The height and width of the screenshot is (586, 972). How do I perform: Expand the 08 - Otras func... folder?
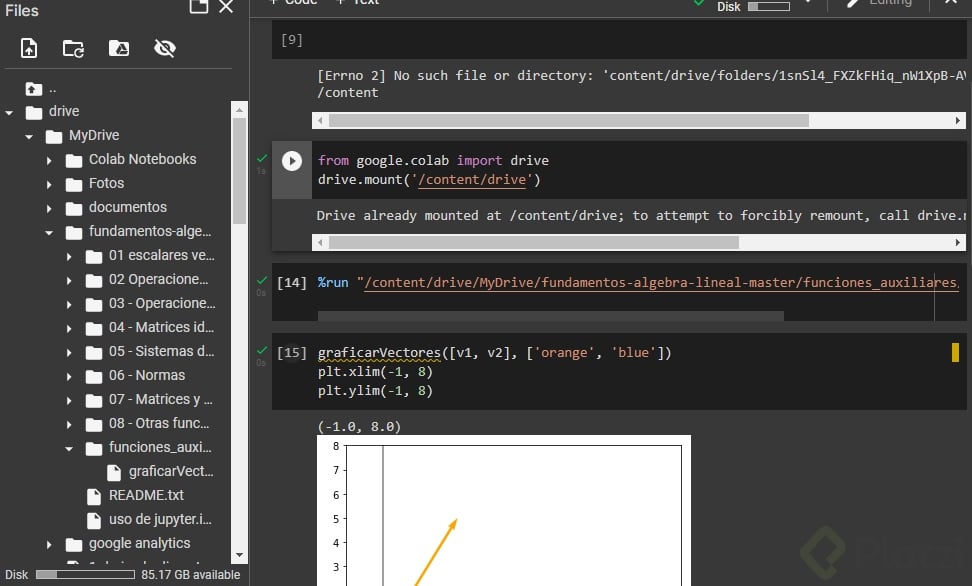pos(69,425)
